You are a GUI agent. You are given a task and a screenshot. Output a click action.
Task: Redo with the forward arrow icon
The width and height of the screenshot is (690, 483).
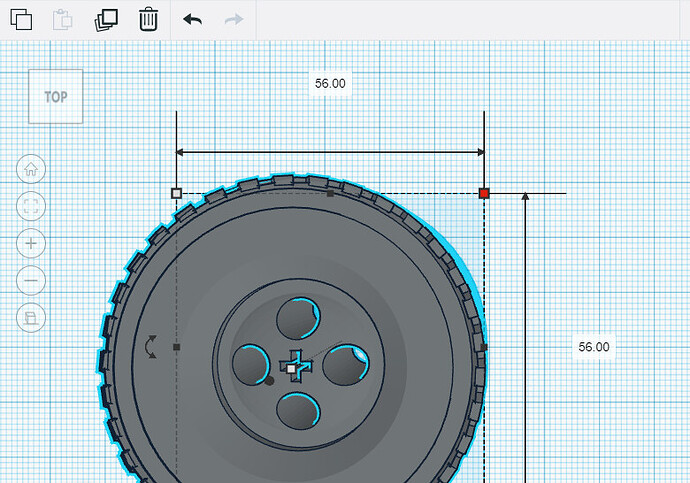(x=234, y=19)
